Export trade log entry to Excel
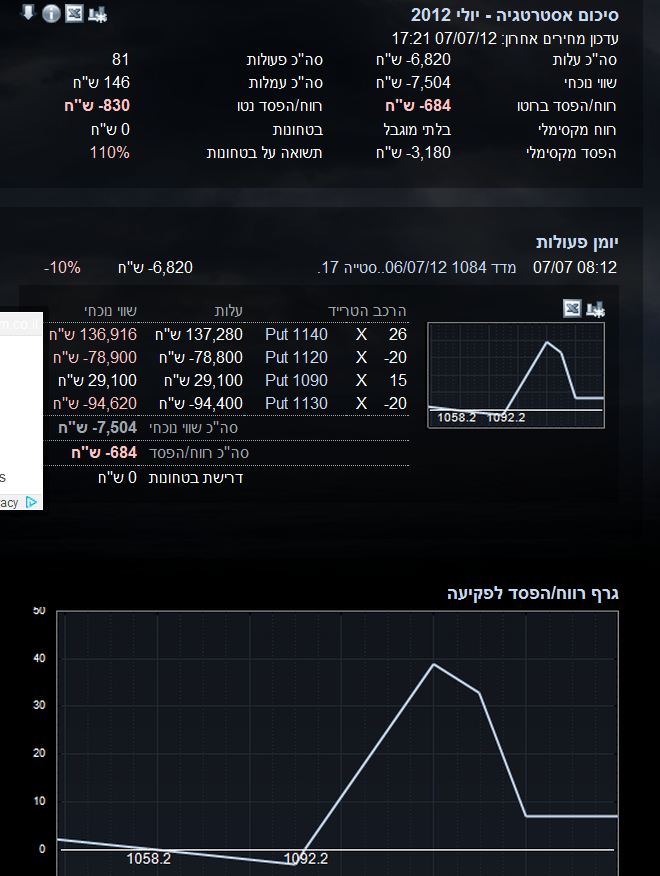Screen dimensions: 660x876 [573, 308]
